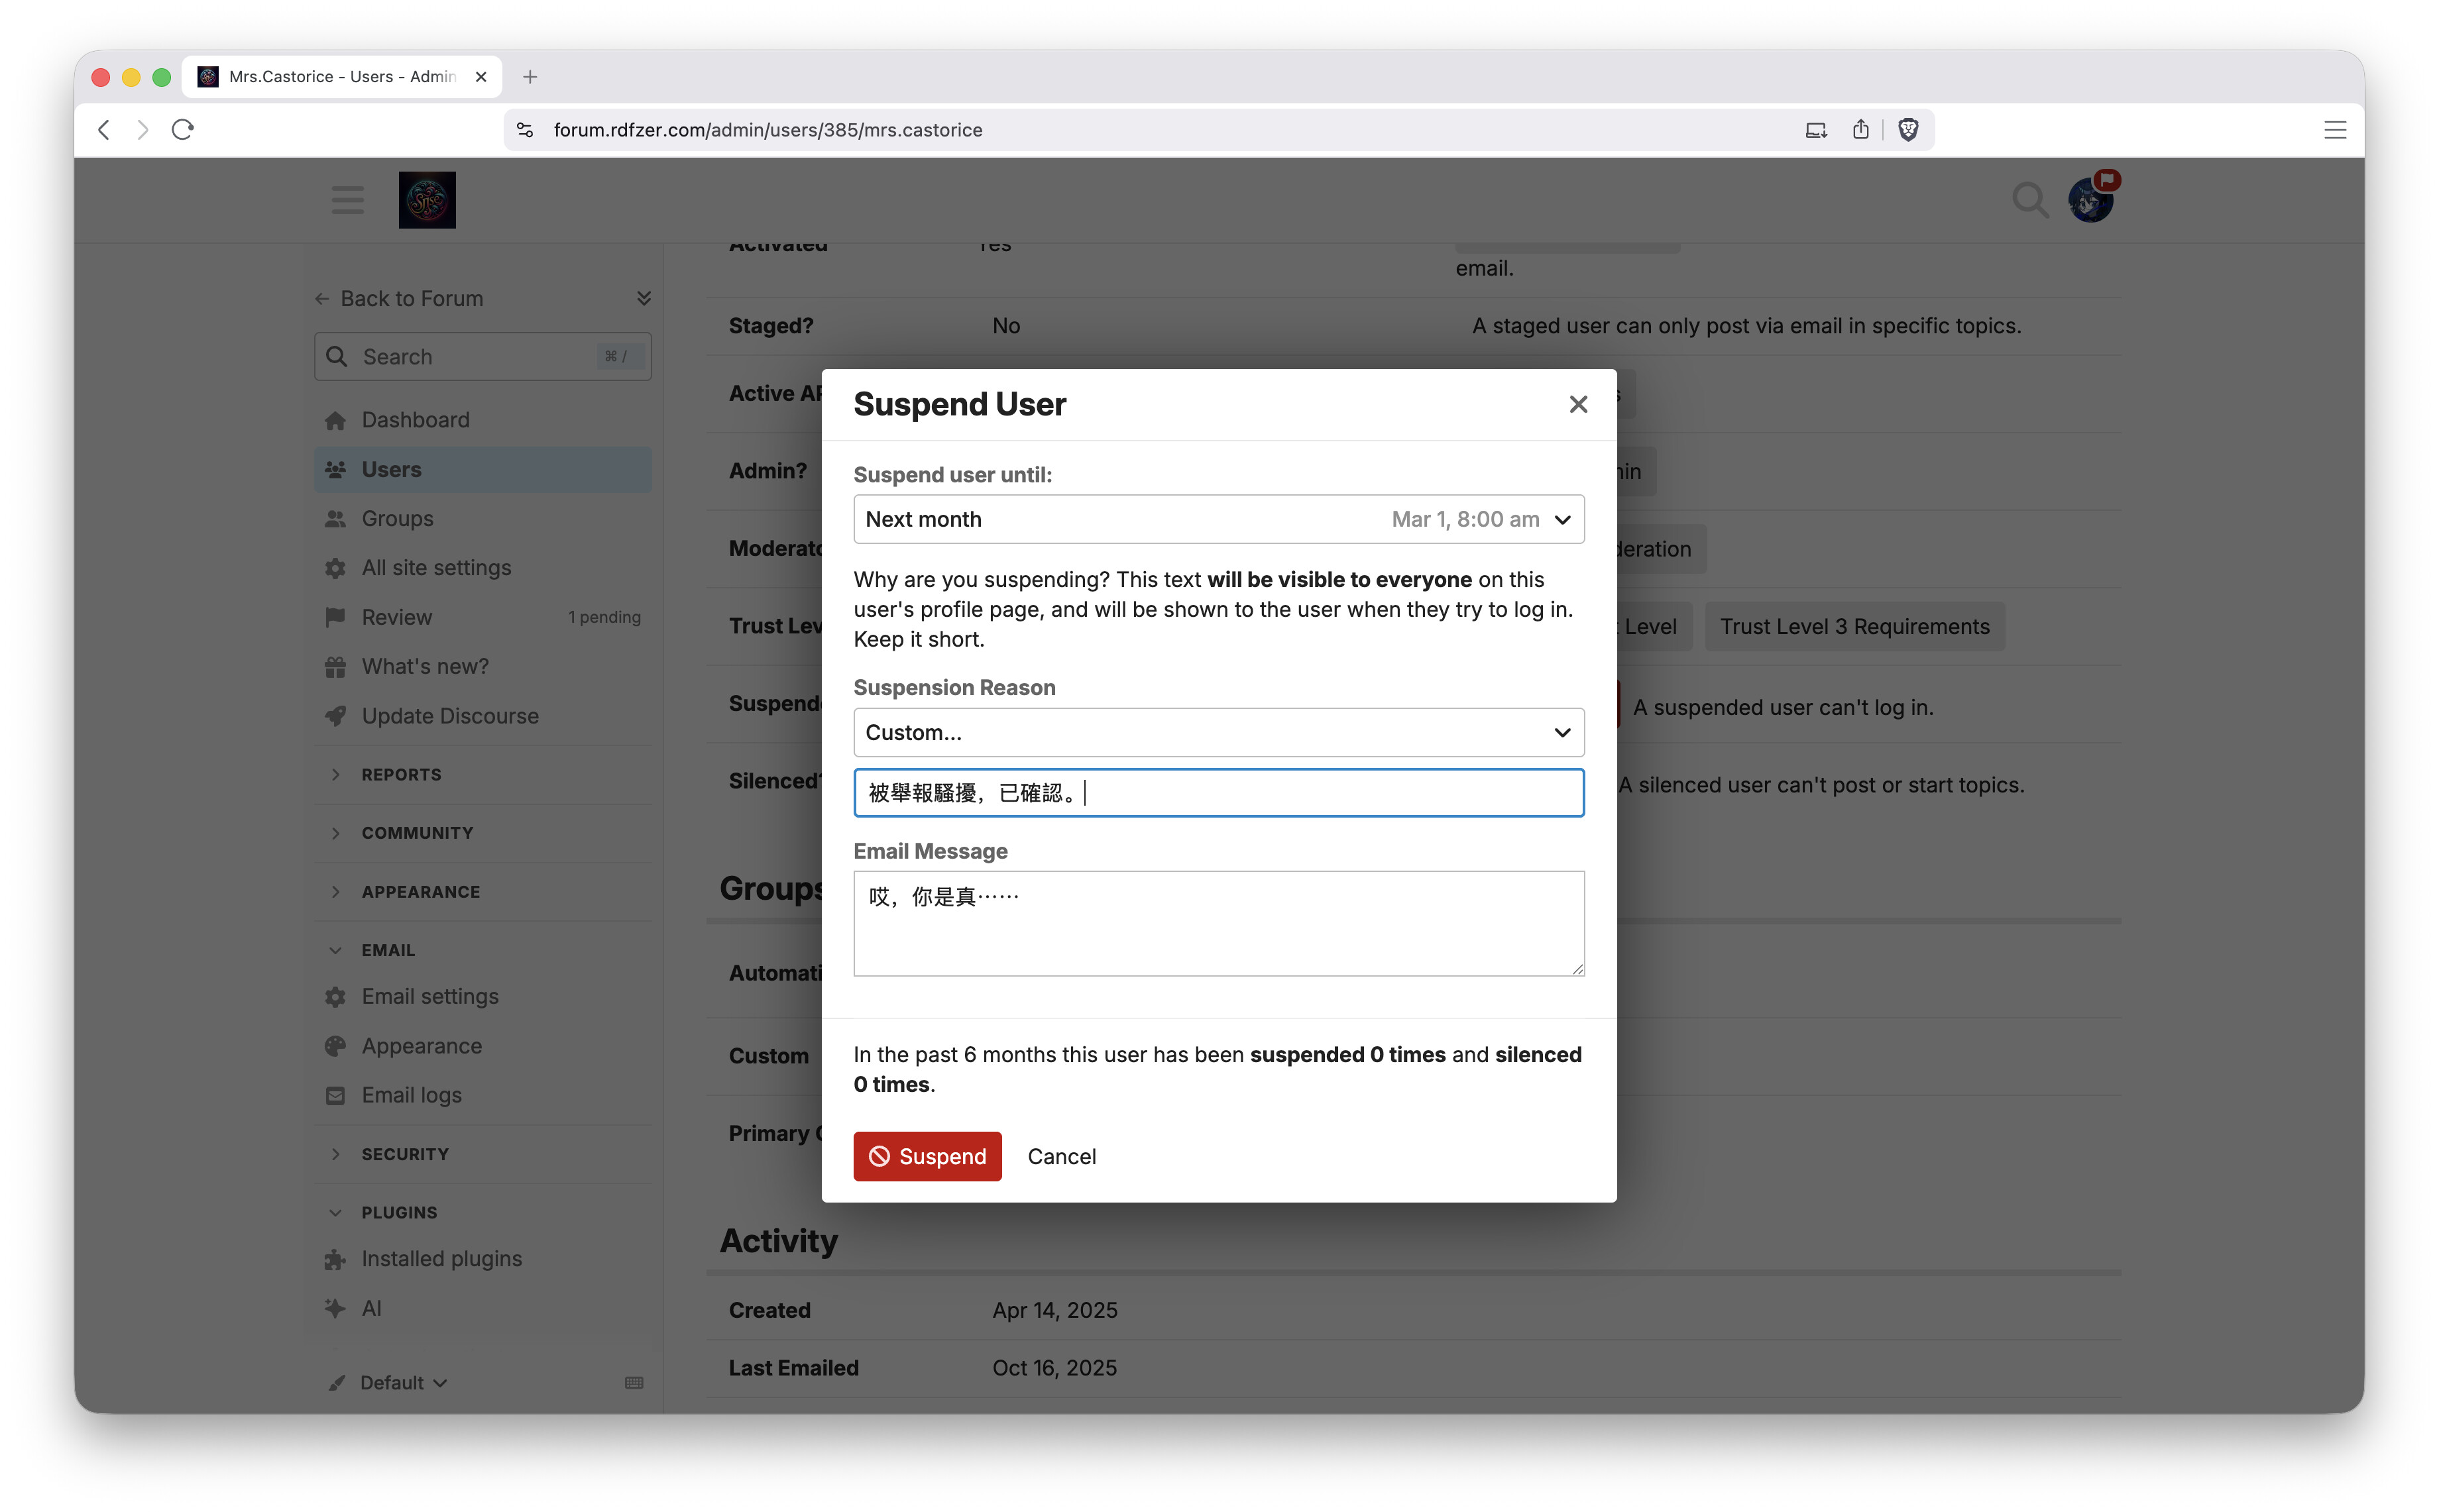The image size is (2439, 1512).
Task: Click the red Suspend button
Action: point(926,1156)
